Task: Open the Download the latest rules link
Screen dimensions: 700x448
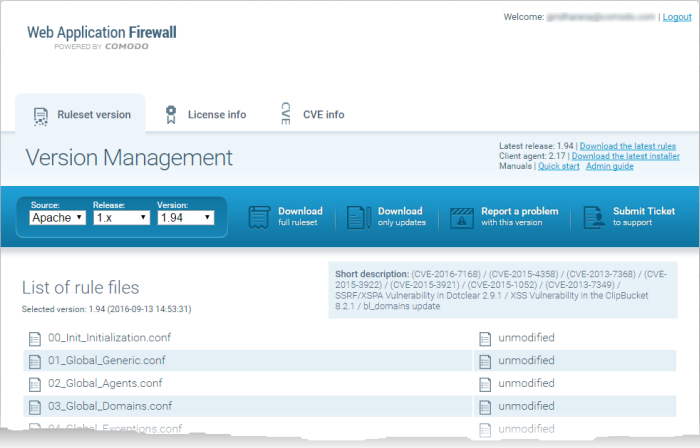Action: click(627, 146)
